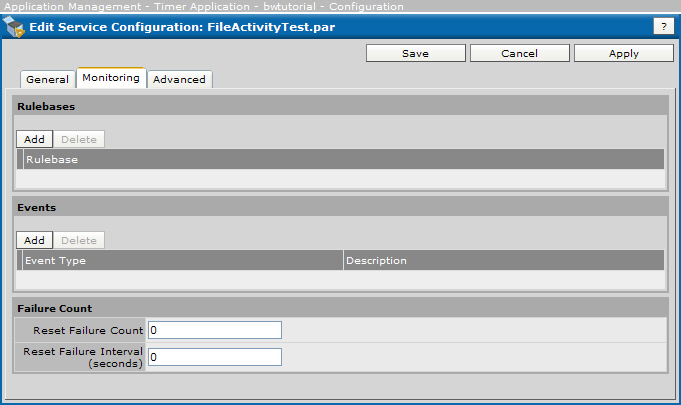Image resolution: width=681 pixels, height=405 pixels.
Task: Click Delete in the Rulebases section
Action: coord(79,139)
